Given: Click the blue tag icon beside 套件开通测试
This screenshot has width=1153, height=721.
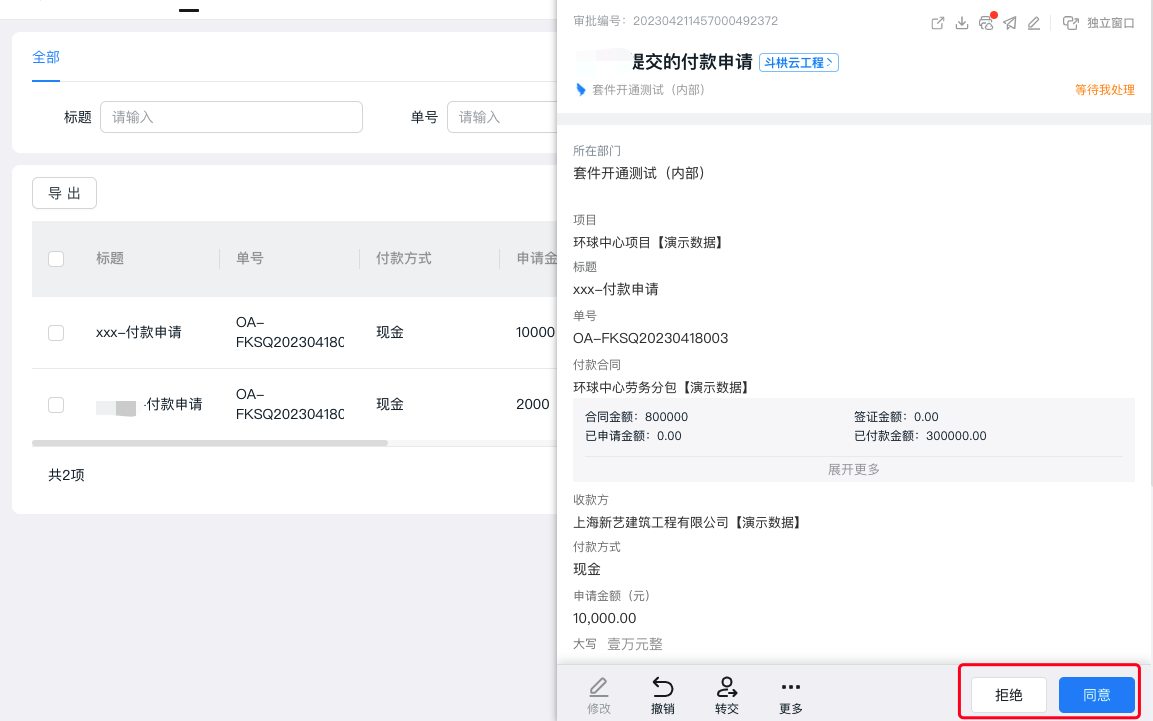Looking at the screenshot, I should (x=581, y=90).
